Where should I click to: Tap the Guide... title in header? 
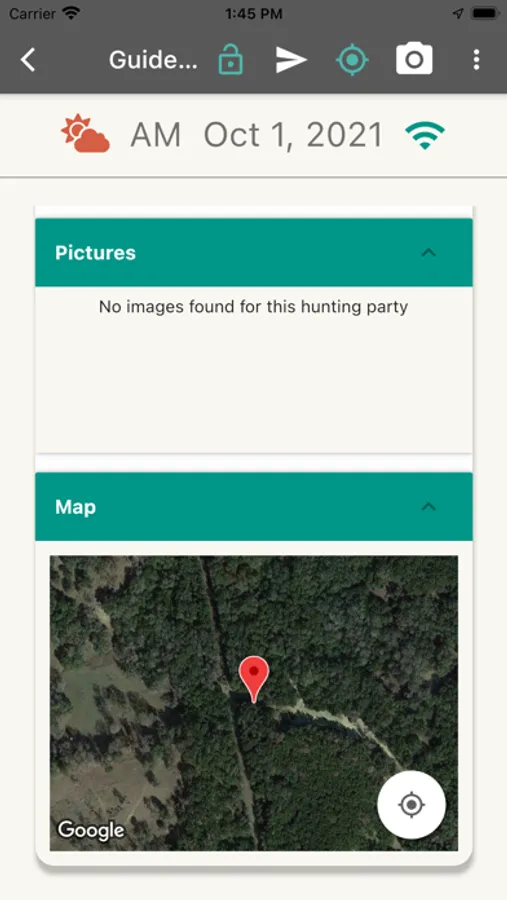click(153, 60)
